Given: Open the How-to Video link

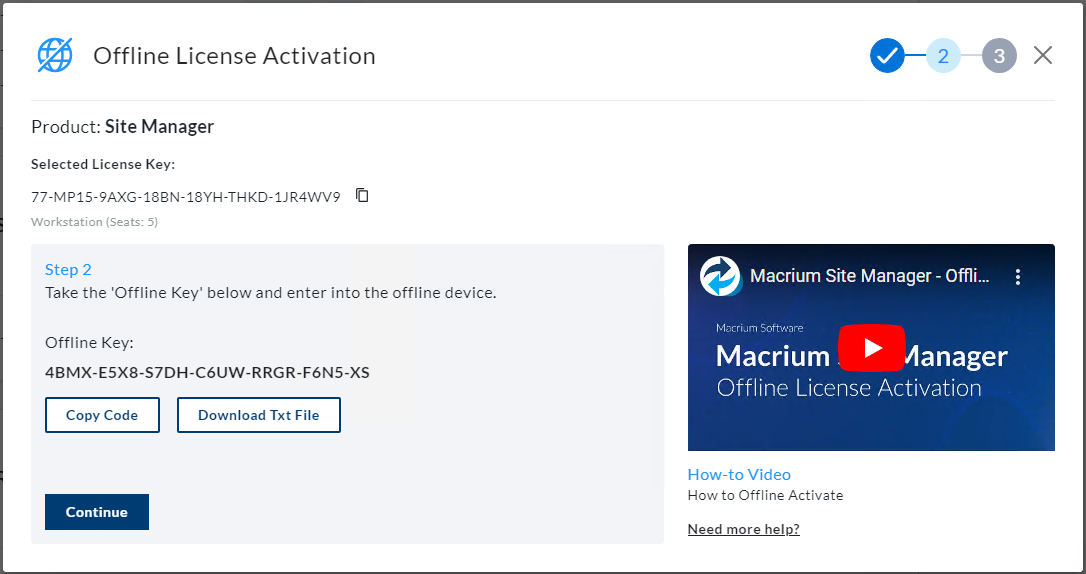Looking at the screenshot, I should [x=739, y=475].
